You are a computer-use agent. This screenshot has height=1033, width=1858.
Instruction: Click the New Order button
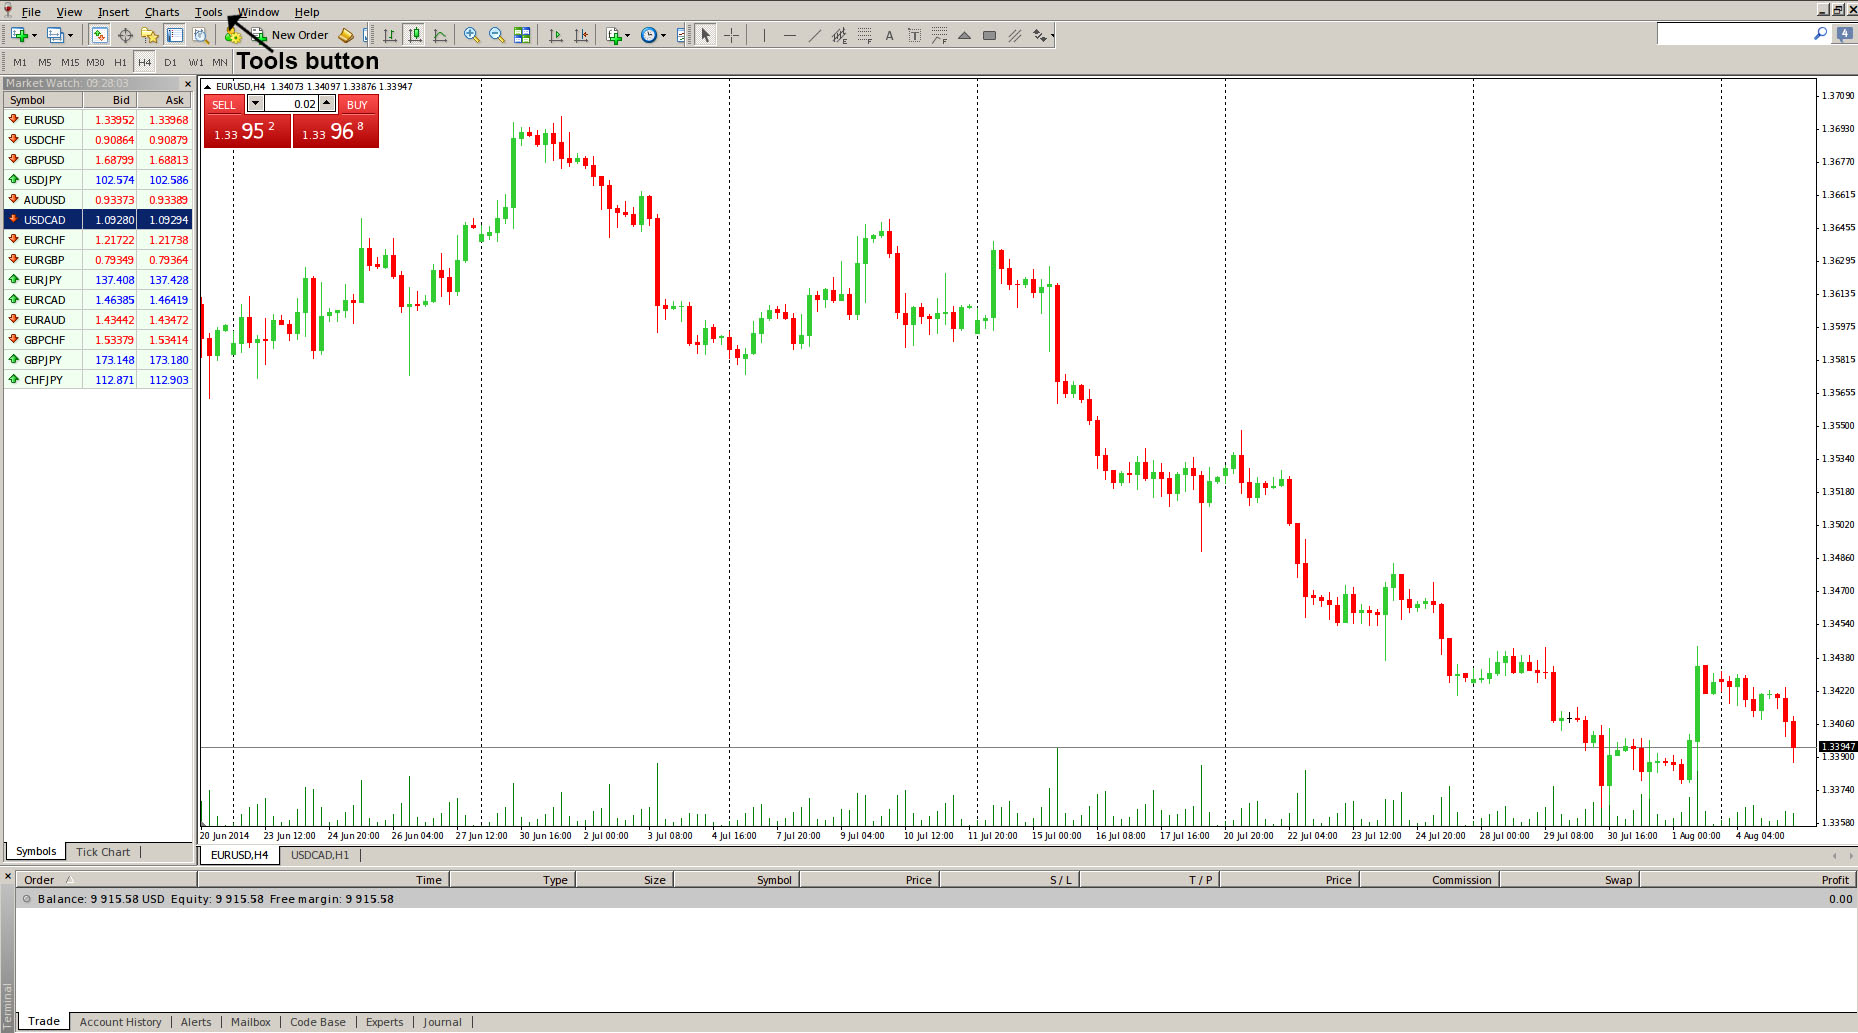pyautogui.click(x=299, y=35)
